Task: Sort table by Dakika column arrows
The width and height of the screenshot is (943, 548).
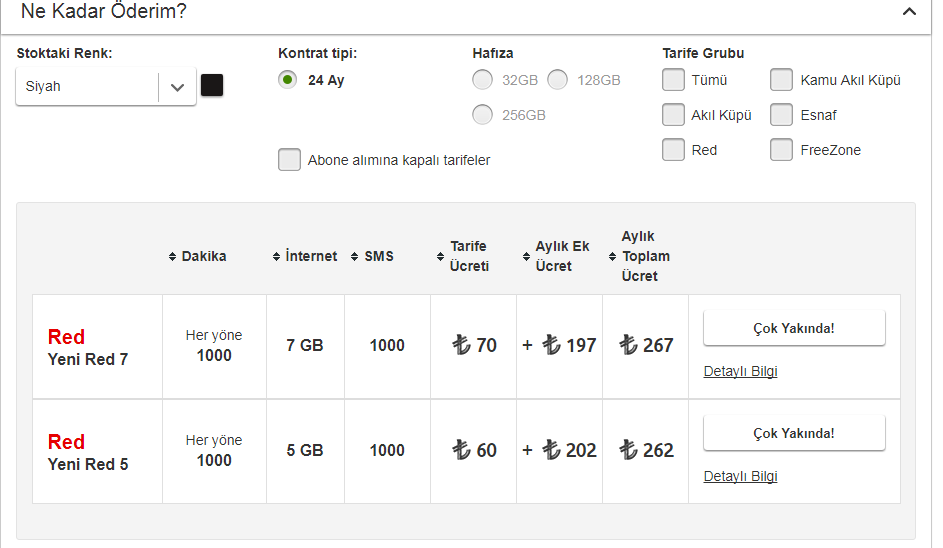Action: point(172,257)
